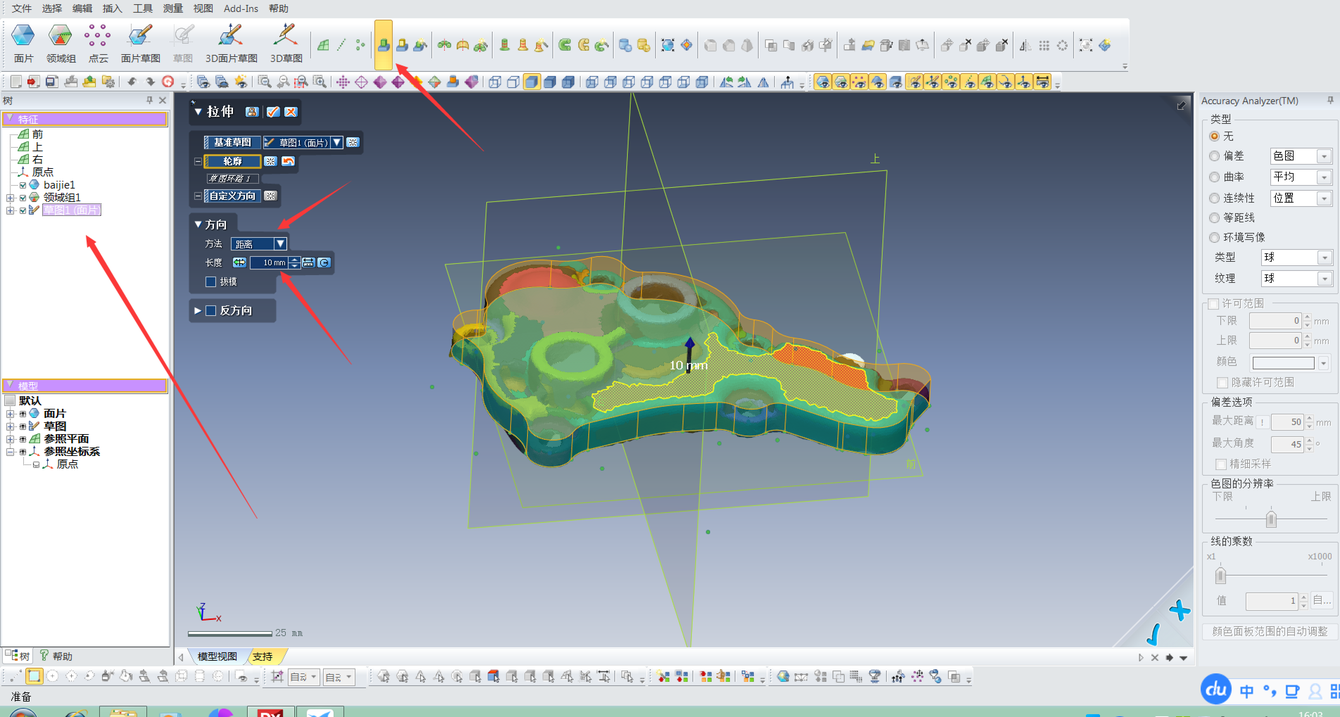Click the zoom-to-fit magnifier icon
Screen dimensions: 1340x717
coord(264,82)
